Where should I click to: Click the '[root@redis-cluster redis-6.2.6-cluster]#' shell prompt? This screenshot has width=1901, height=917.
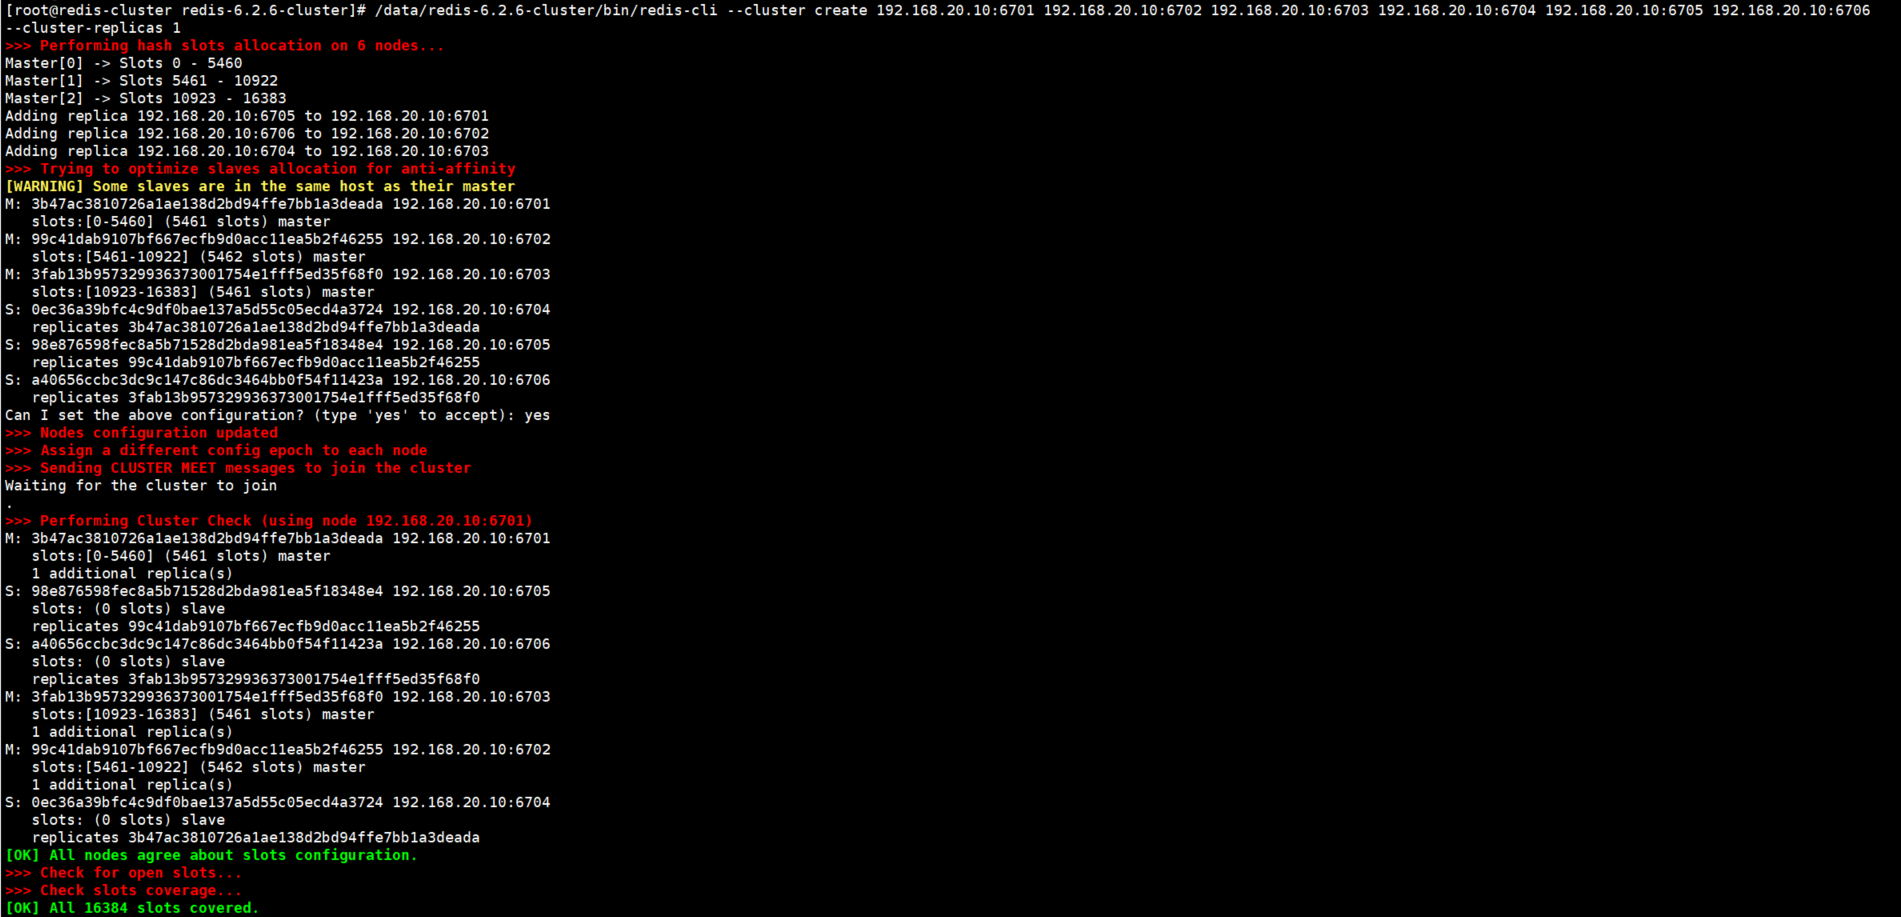pos(186,10)
